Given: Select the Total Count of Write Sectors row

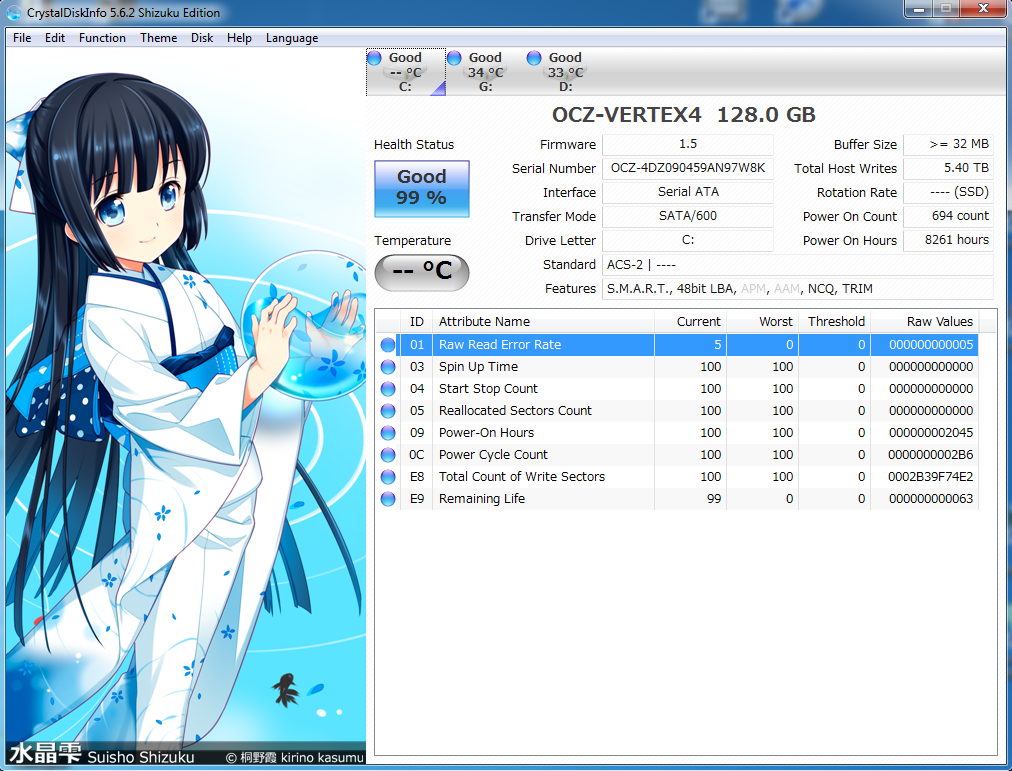Looking at the screenshot, I should click(x=677, y=477).
